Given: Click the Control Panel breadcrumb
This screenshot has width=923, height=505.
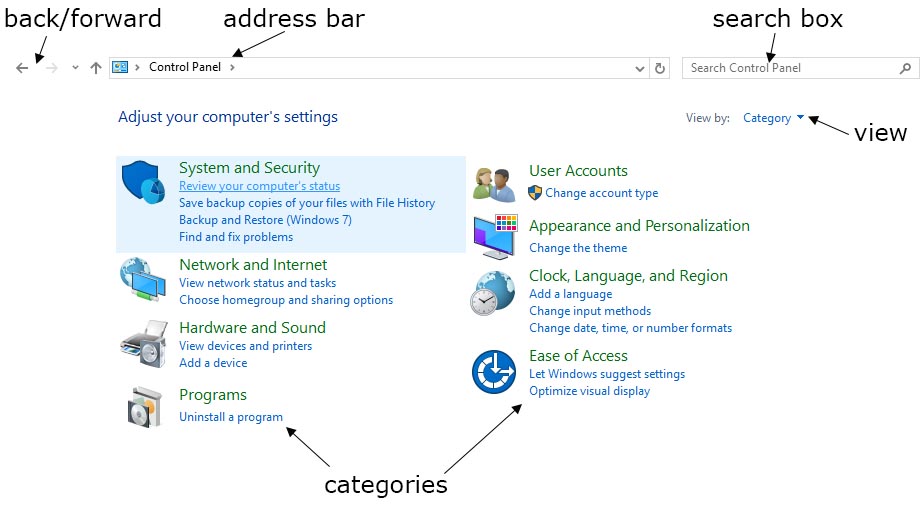Looking at the screenshot, I should point(185,67).
